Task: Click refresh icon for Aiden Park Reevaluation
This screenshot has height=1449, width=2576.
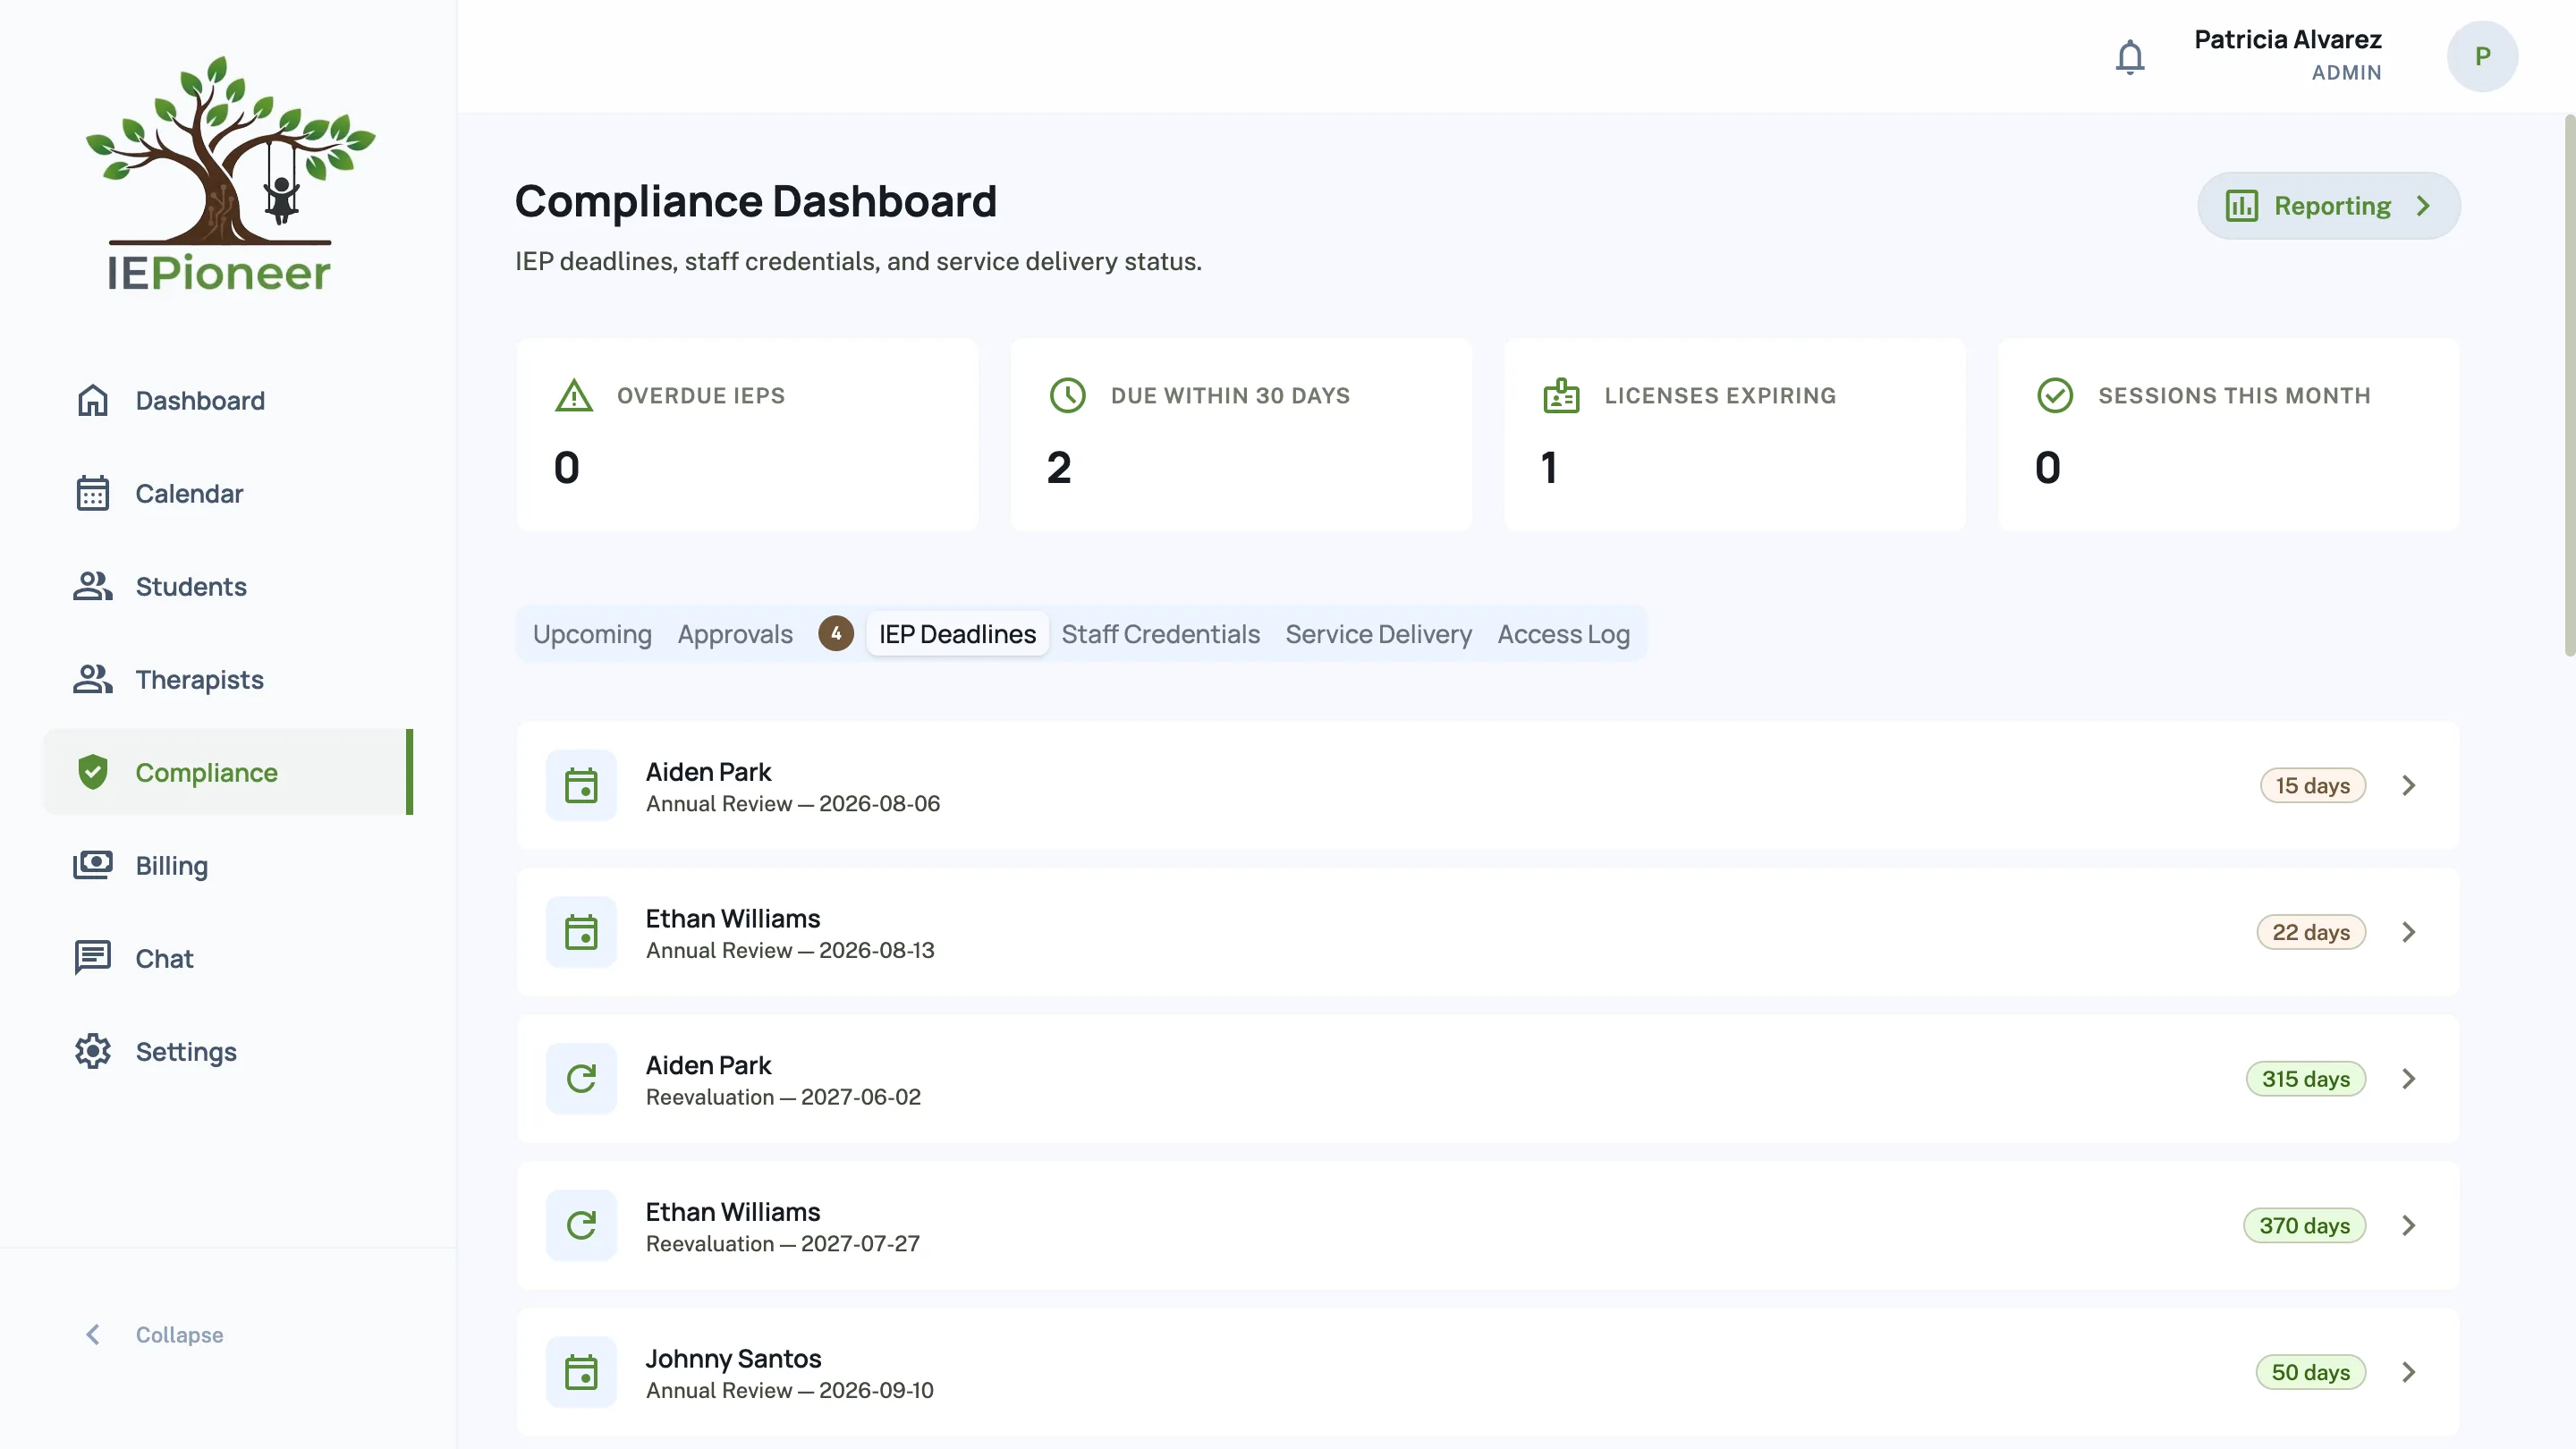Action: 581,1079
